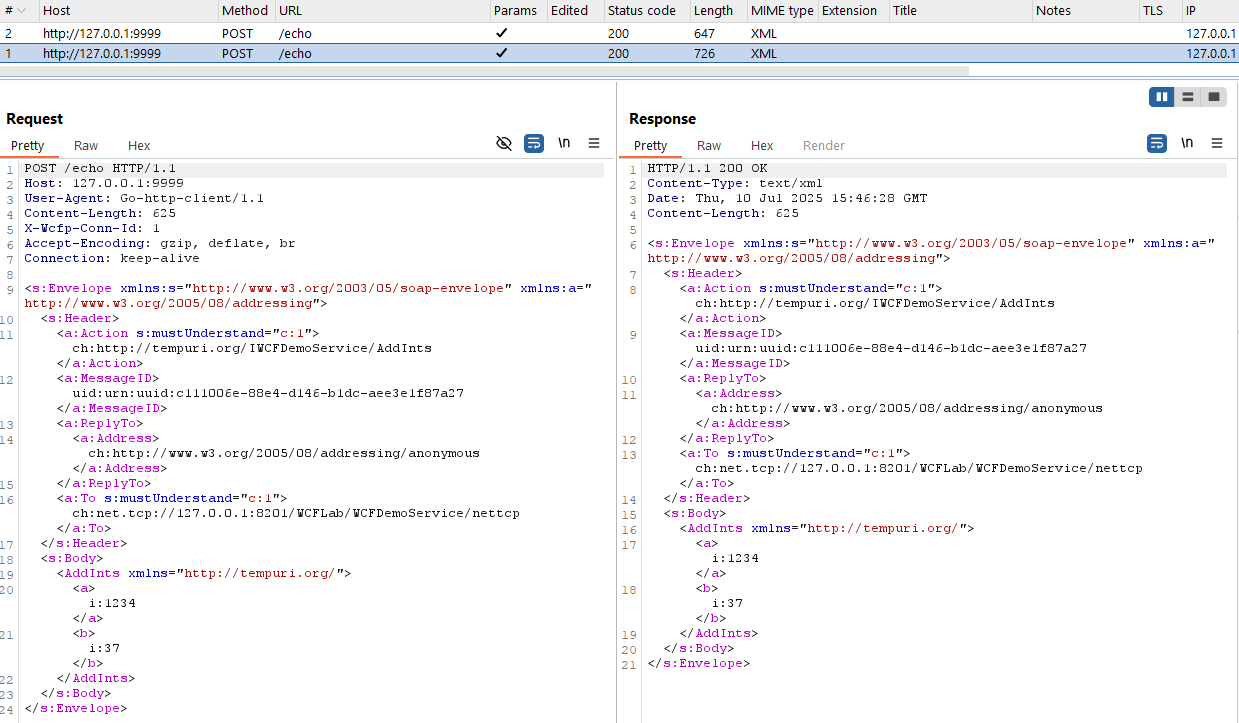Show \n line endings in the Request editor
Screen dimensions: 1239x723
tap(564, 143)
